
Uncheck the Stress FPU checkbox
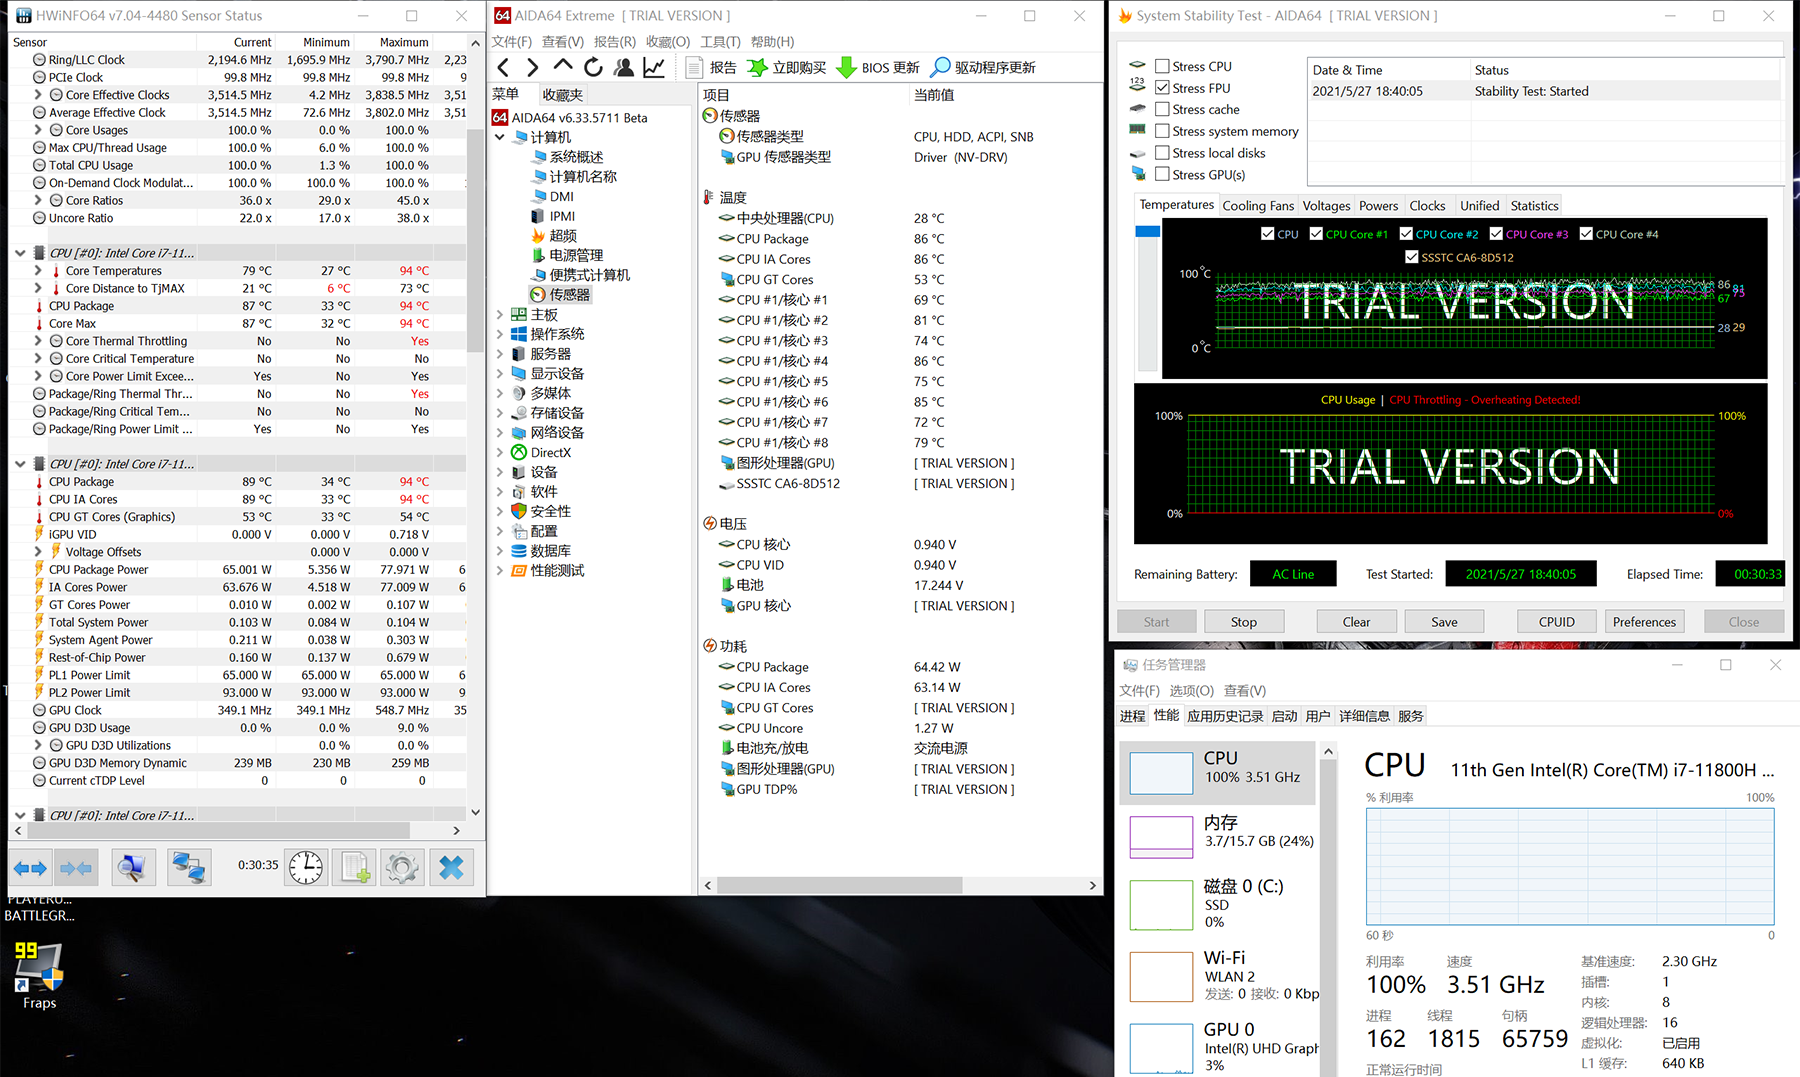[x=1162, y=88]
